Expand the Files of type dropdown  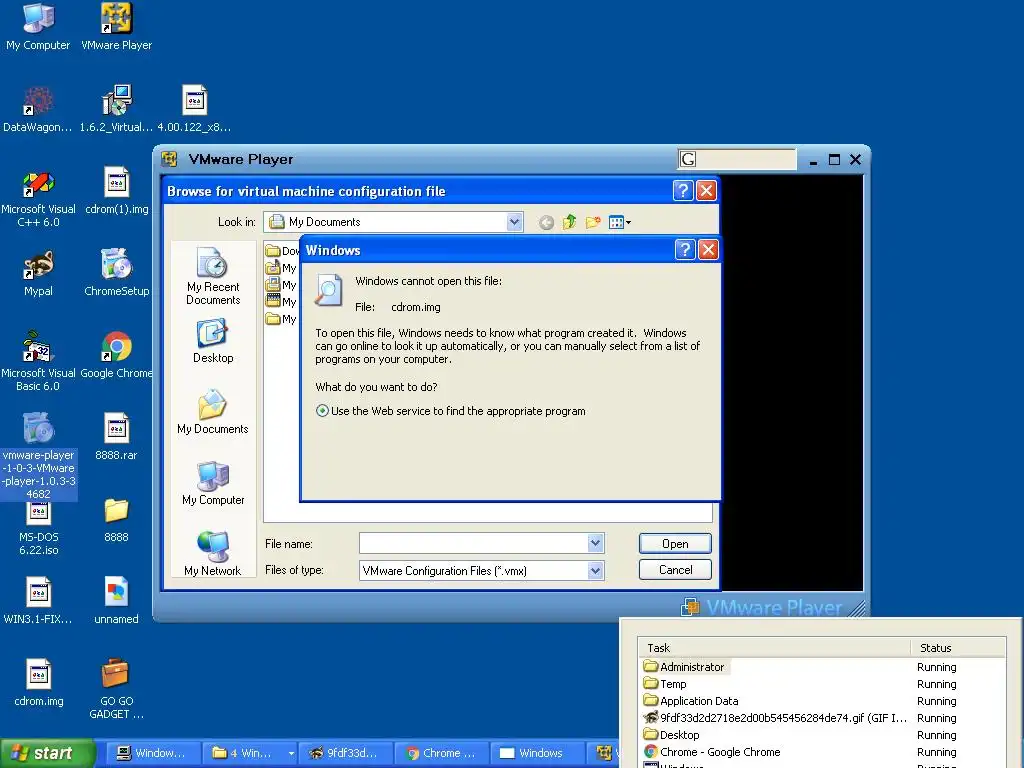tap(595, 571)
